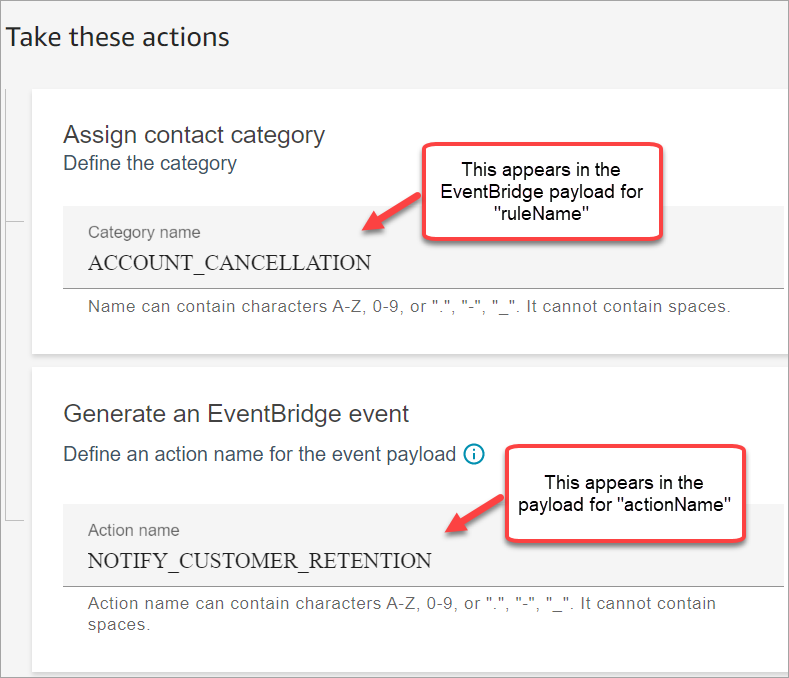Click the "Take these actions" heading
Image resolution: width=789 pixels, height=678 pixels.
click(x=118, y=38)
